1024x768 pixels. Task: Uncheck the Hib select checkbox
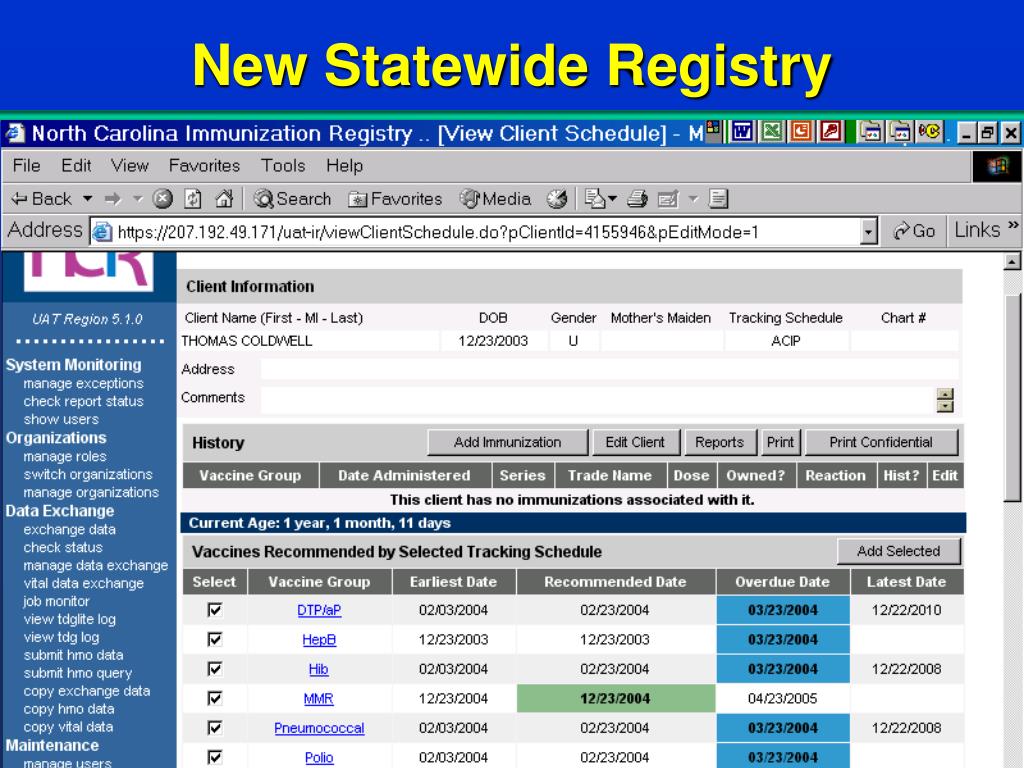[215, 668]
